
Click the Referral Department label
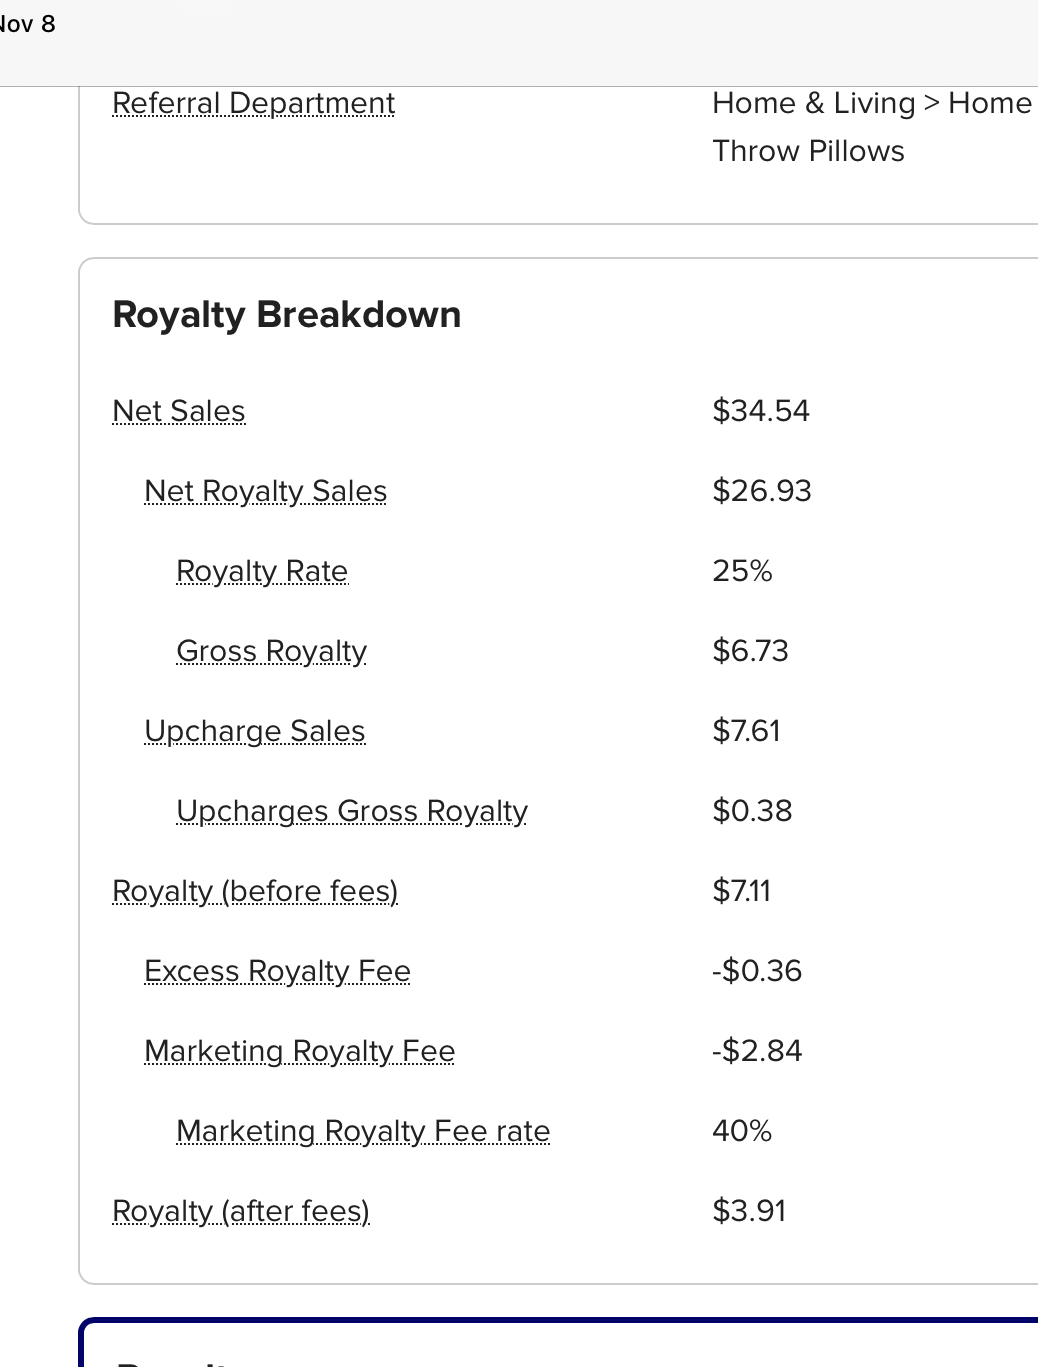coord(254,103)
